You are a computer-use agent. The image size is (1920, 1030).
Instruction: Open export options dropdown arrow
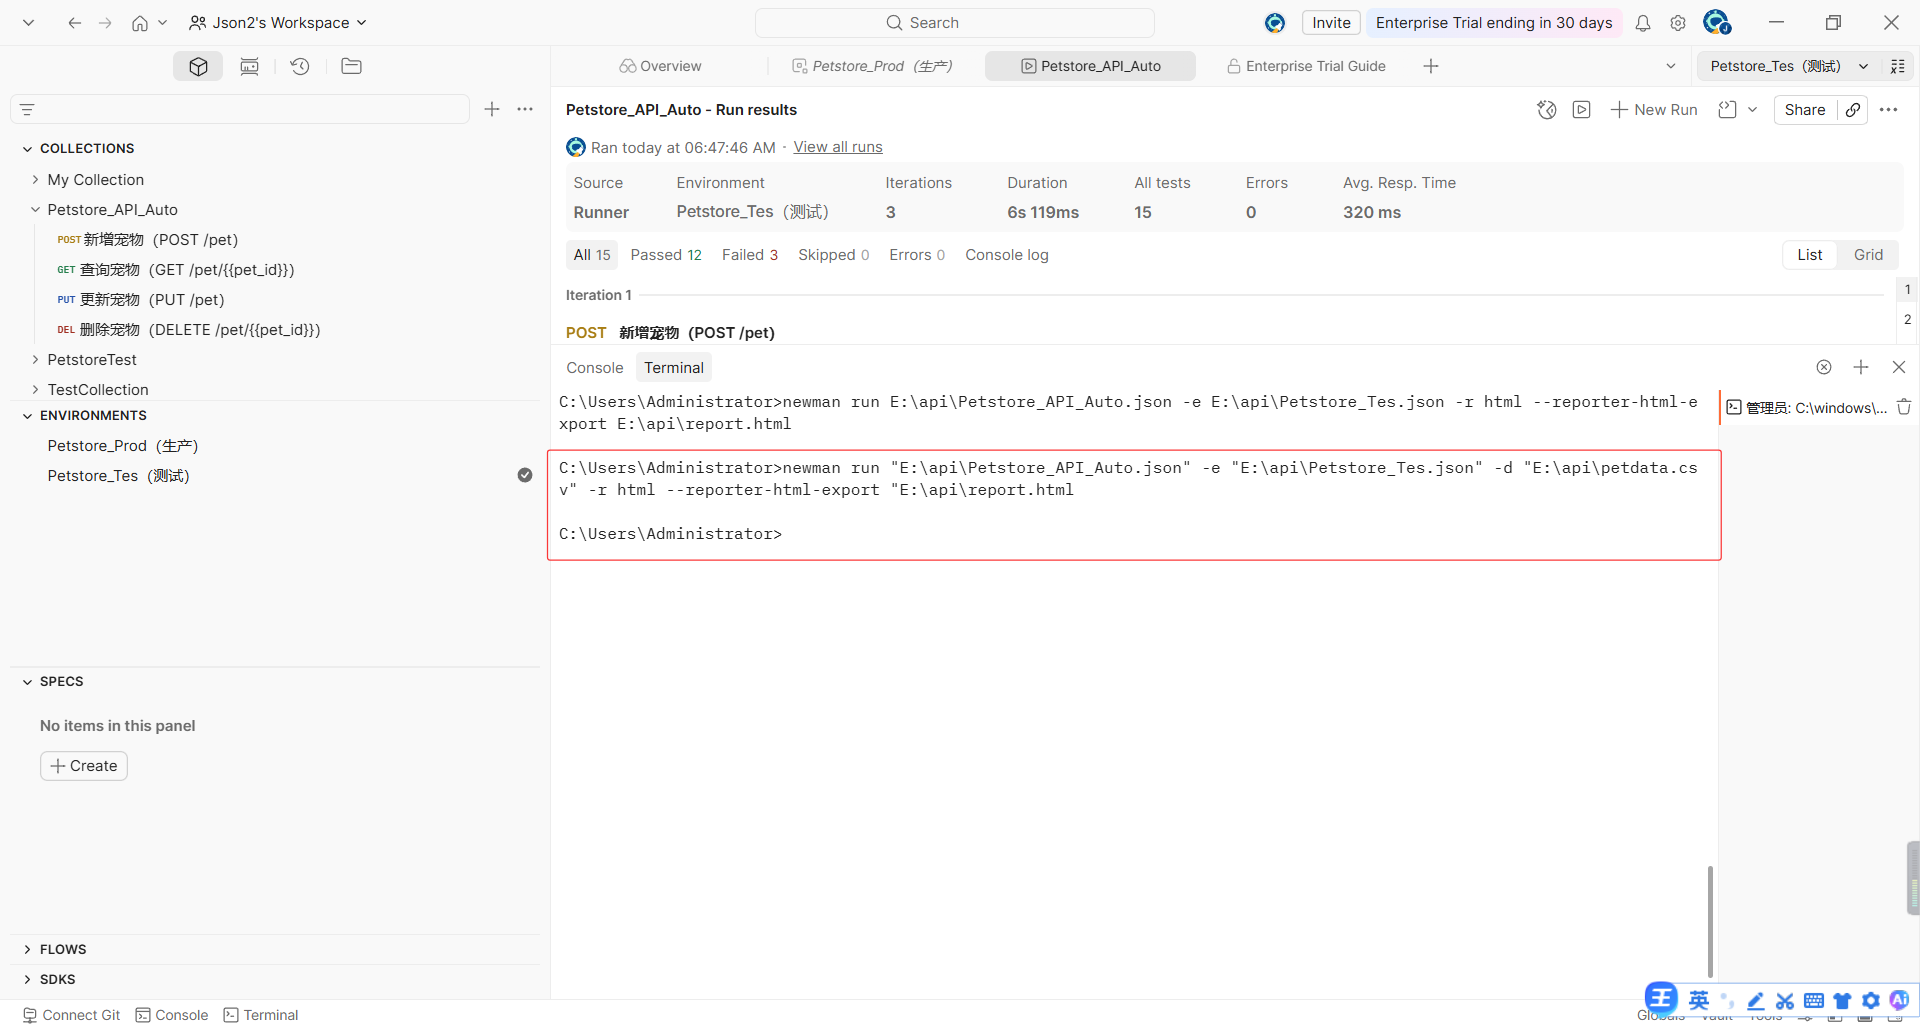point(1752,110)
